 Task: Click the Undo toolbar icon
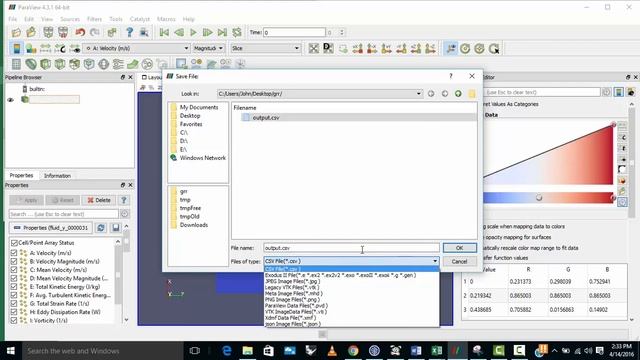click(x=80, y=32)
